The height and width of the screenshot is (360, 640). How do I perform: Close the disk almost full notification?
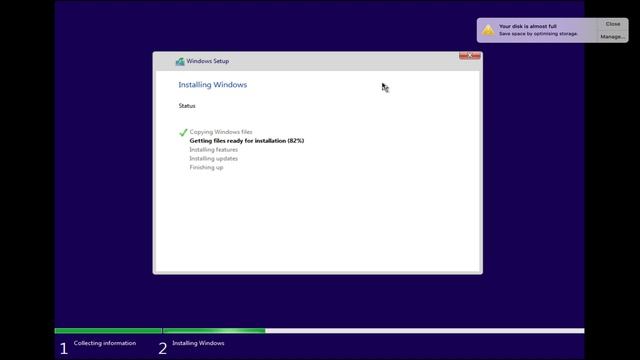coord(613,24)
